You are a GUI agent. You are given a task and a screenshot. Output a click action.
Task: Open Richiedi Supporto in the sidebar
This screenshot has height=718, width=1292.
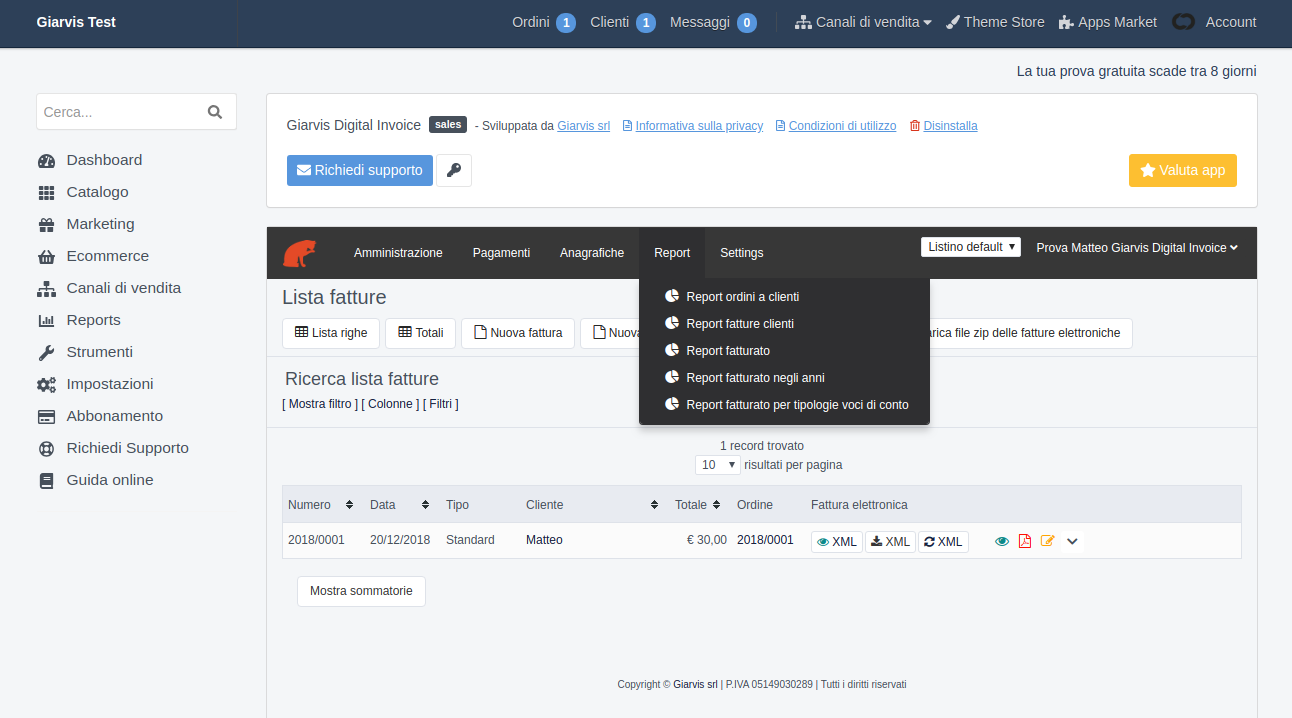(x=113, y=448)
